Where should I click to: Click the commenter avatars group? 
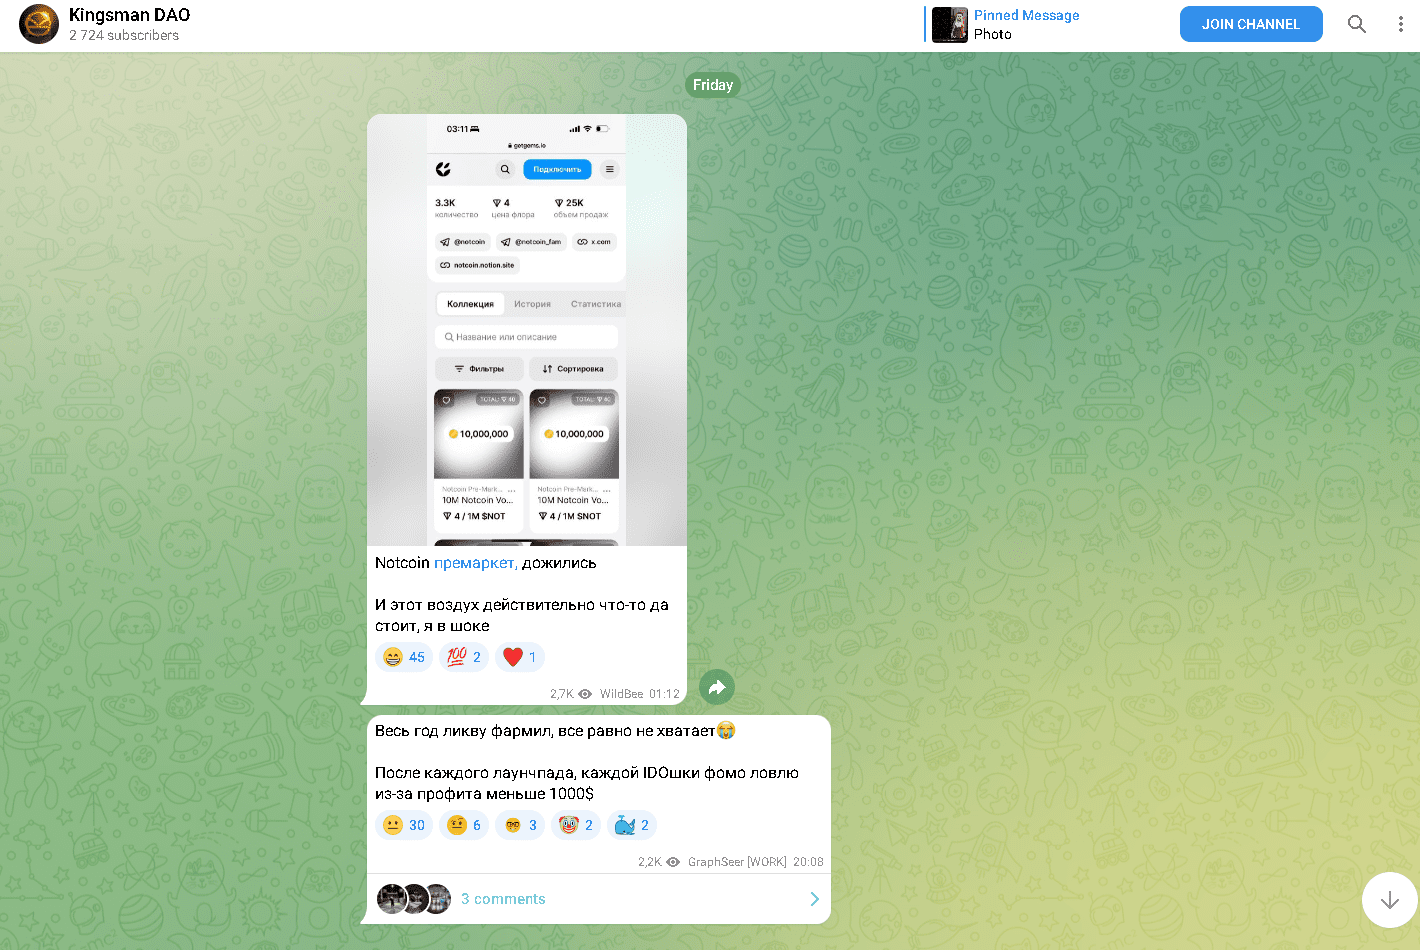coord(414,899)
